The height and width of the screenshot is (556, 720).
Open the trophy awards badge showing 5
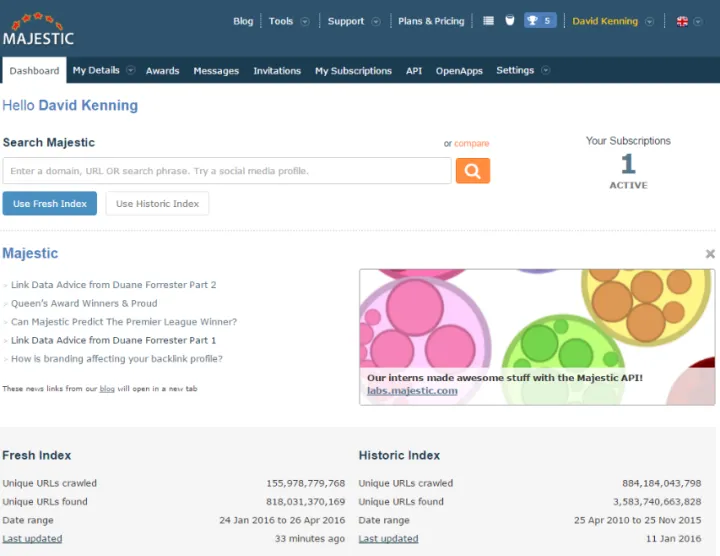pos(540,21)
